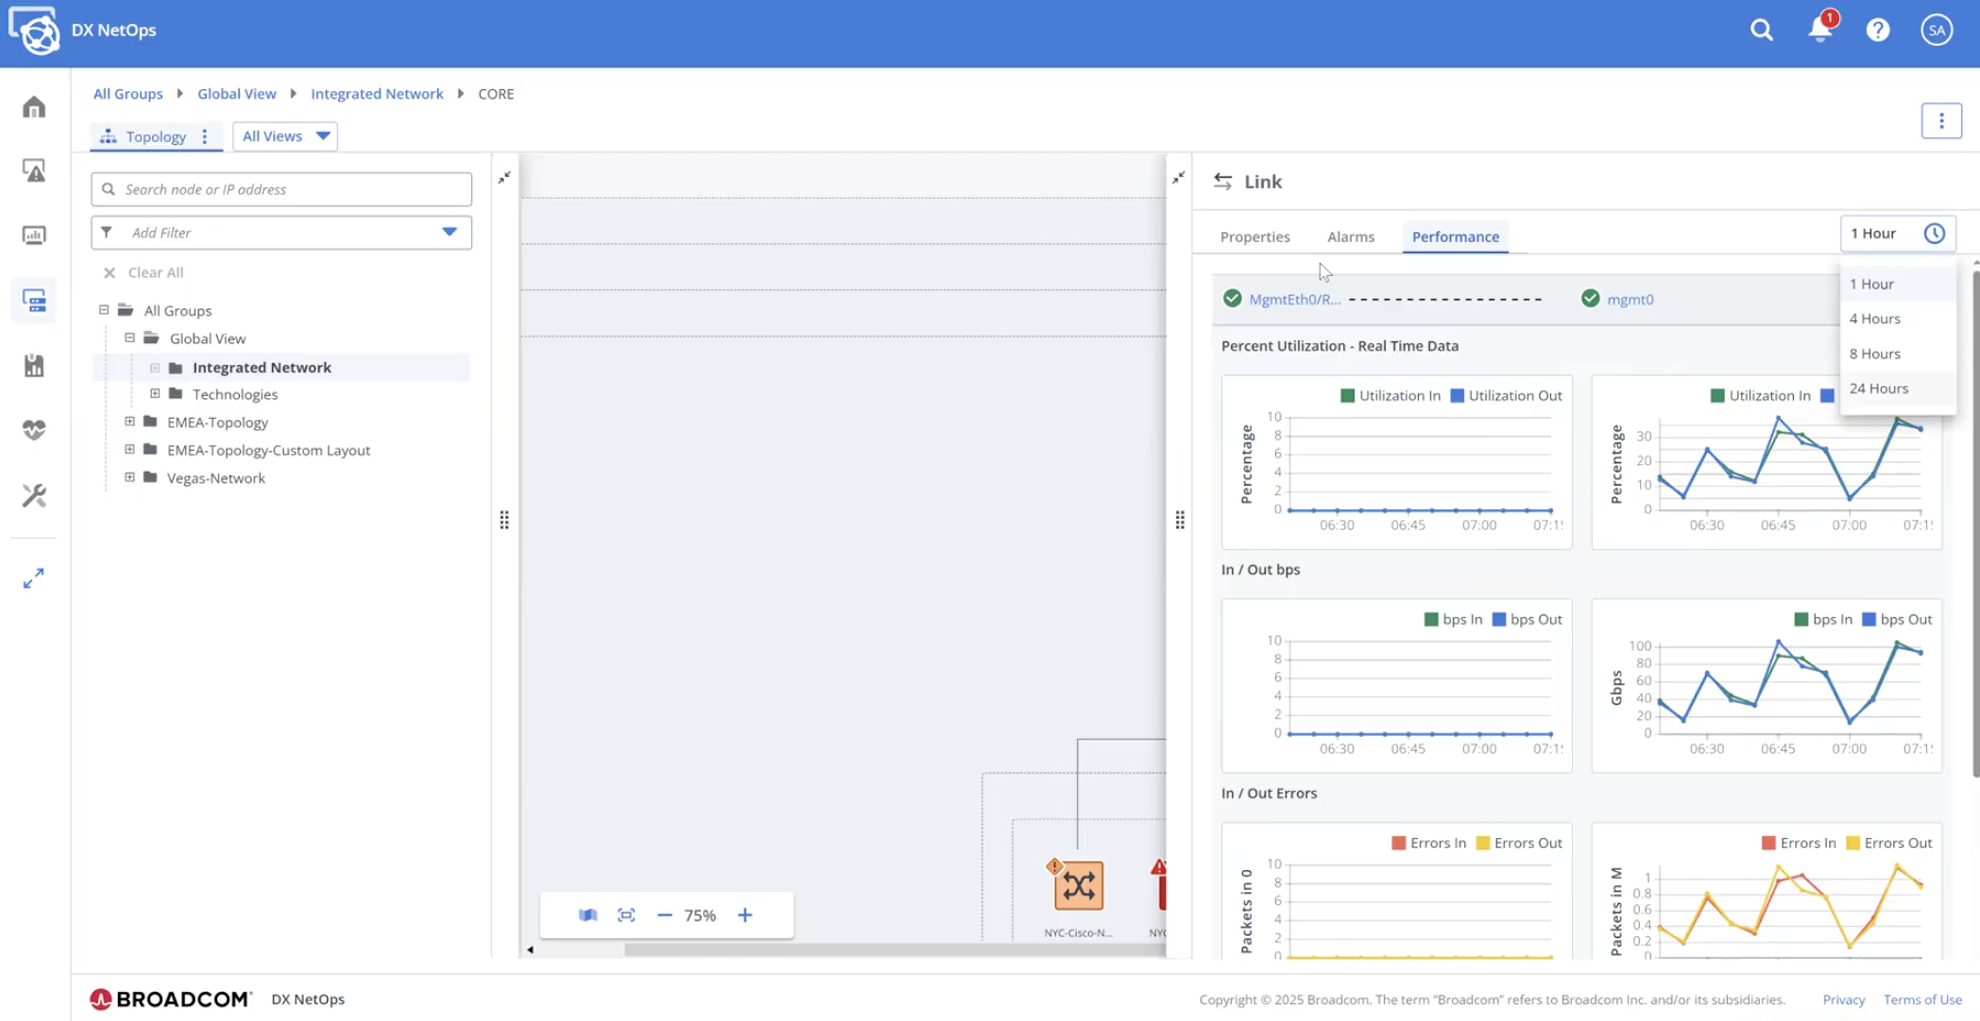Image resolution: width=1980 pixels, height=1021 pixels.
Task: Click the search node or IP field
Action: [290, 189]
